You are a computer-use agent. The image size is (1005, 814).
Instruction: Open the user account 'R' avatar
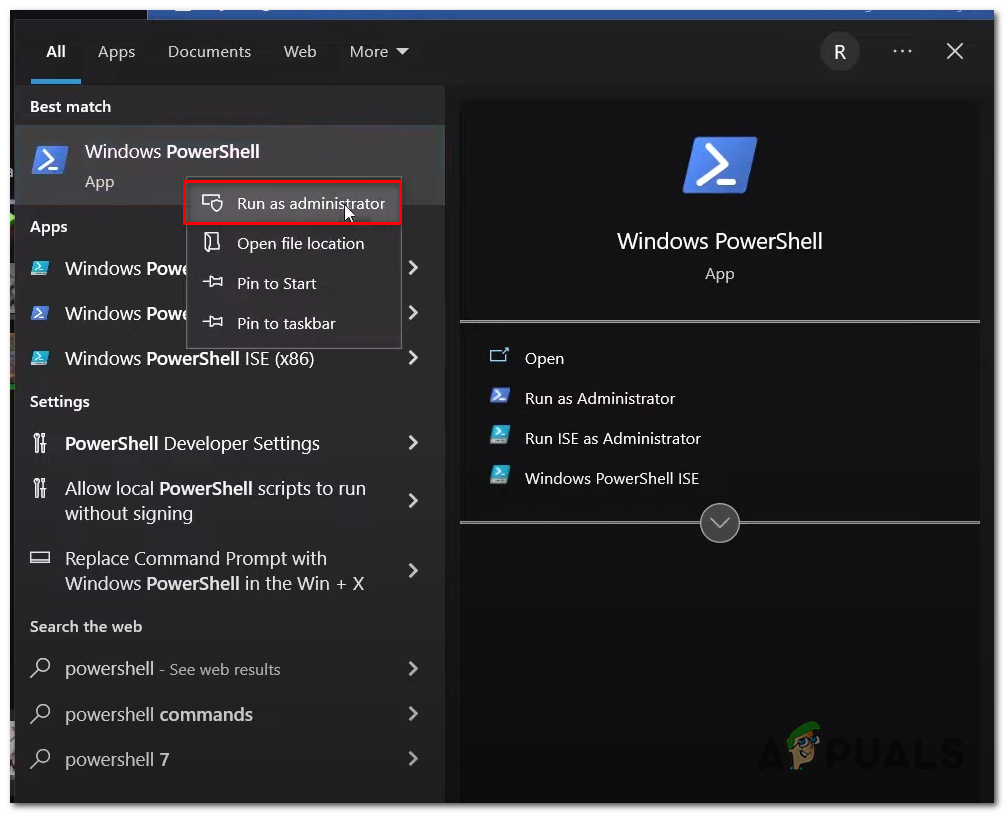pos(840,52)
